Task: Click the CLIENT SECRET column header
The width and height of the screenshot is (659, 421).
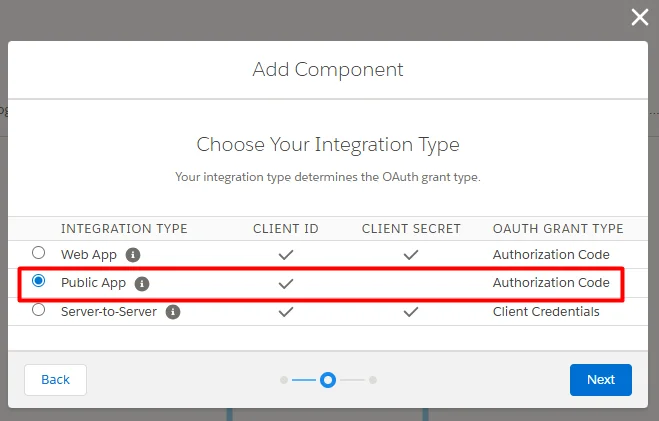Action: (x=411, y=229)
